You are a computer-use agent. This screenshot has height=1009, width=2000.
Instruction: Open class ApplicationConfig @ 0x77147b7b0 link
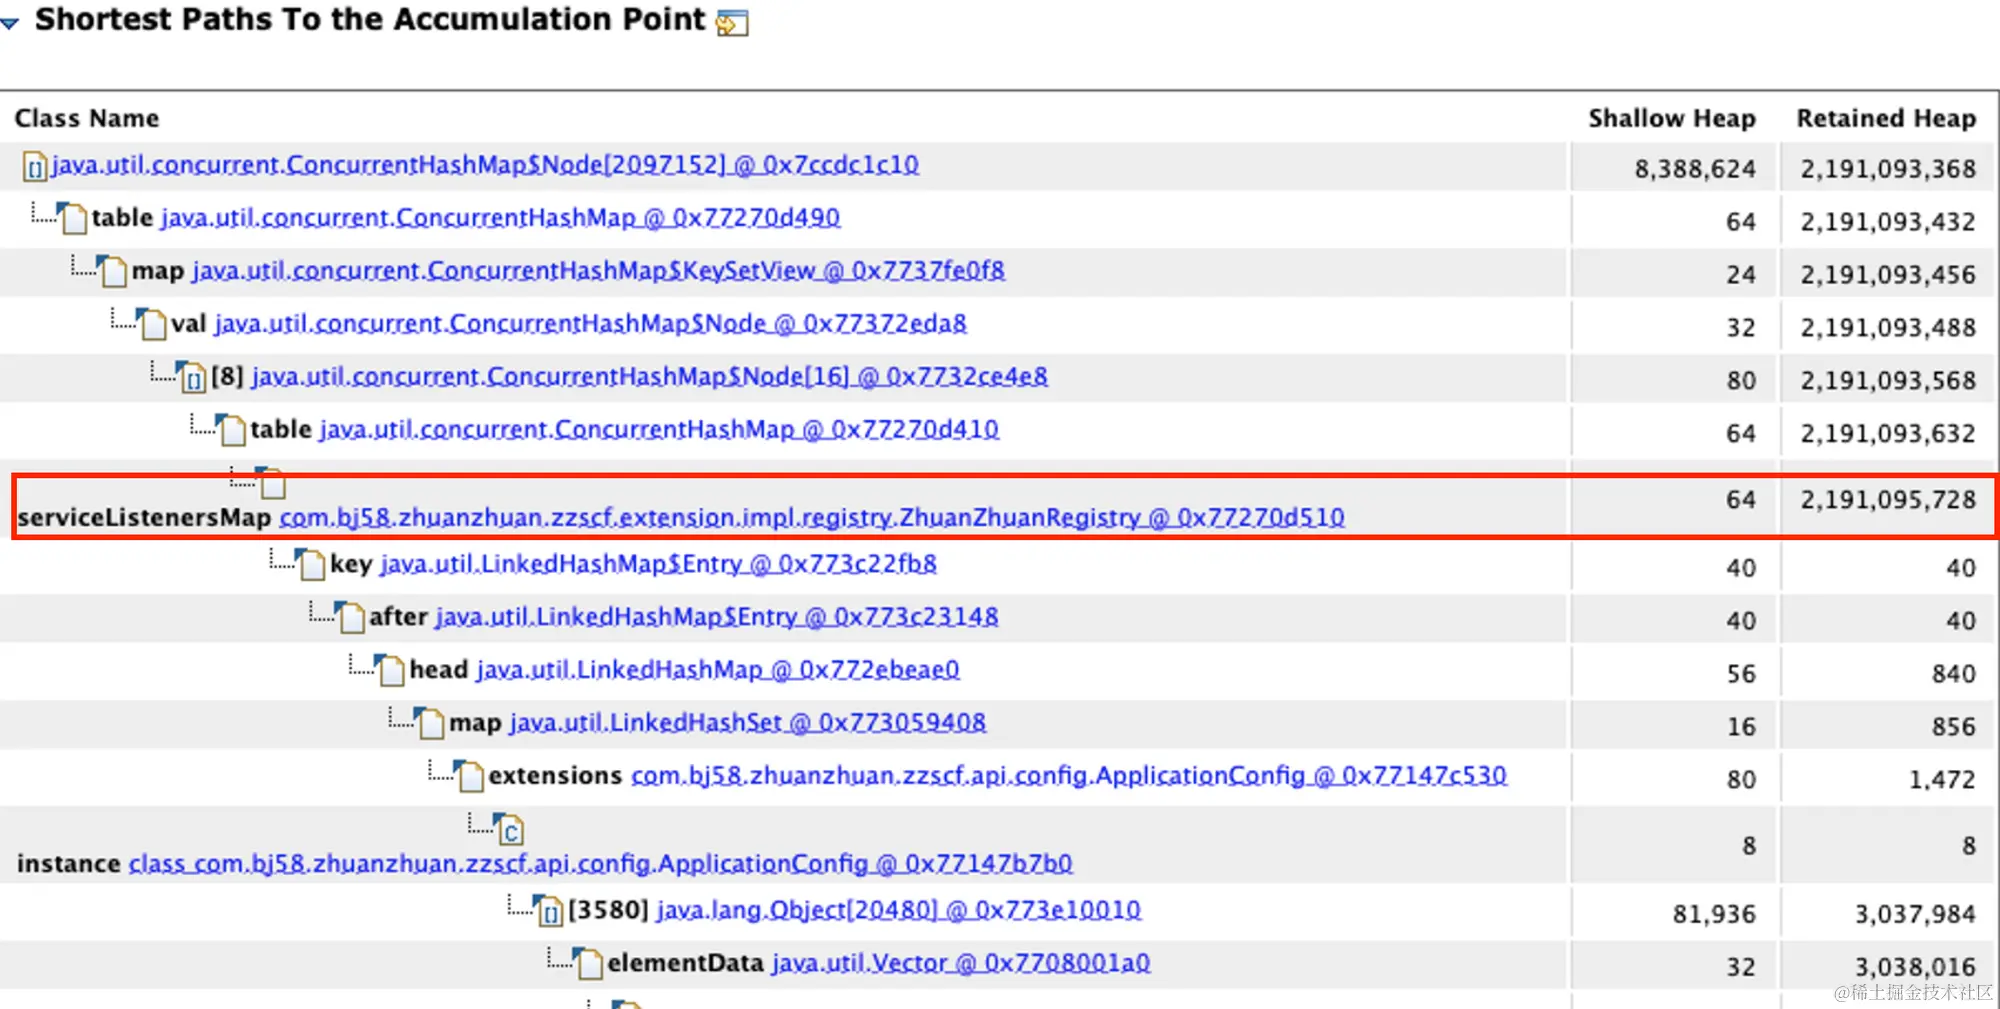pyautogui.click(x=600, y=864)
